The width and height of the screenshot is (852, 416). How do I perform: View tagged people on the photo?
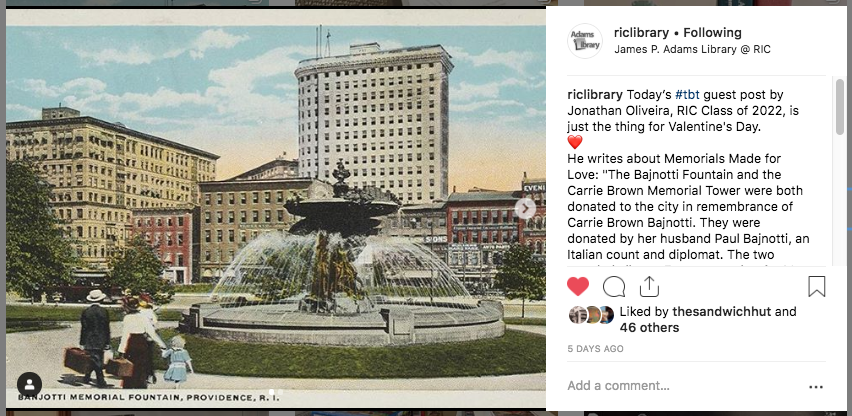point(29,385)
